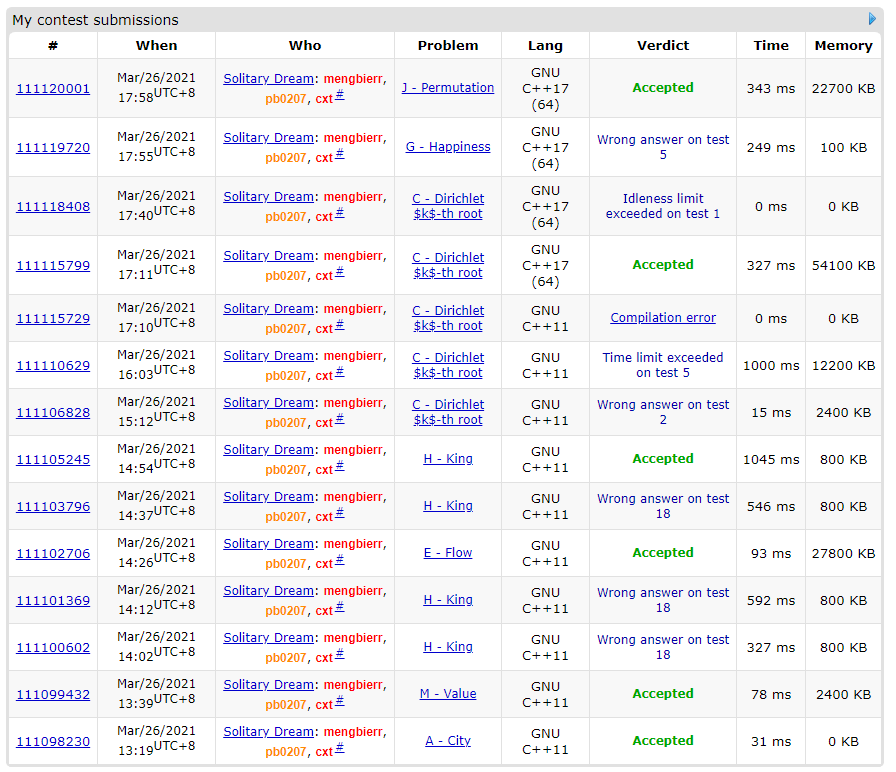The height and width of the screenshot is (772, 896).
Task: Click the # icon in submission 111105245 row
Action: [340, 467]
